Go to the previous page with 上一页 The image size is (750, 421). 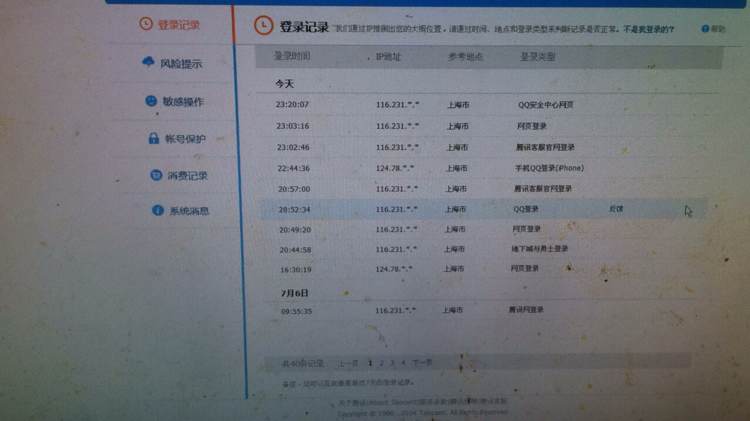[x=349, y=363]
